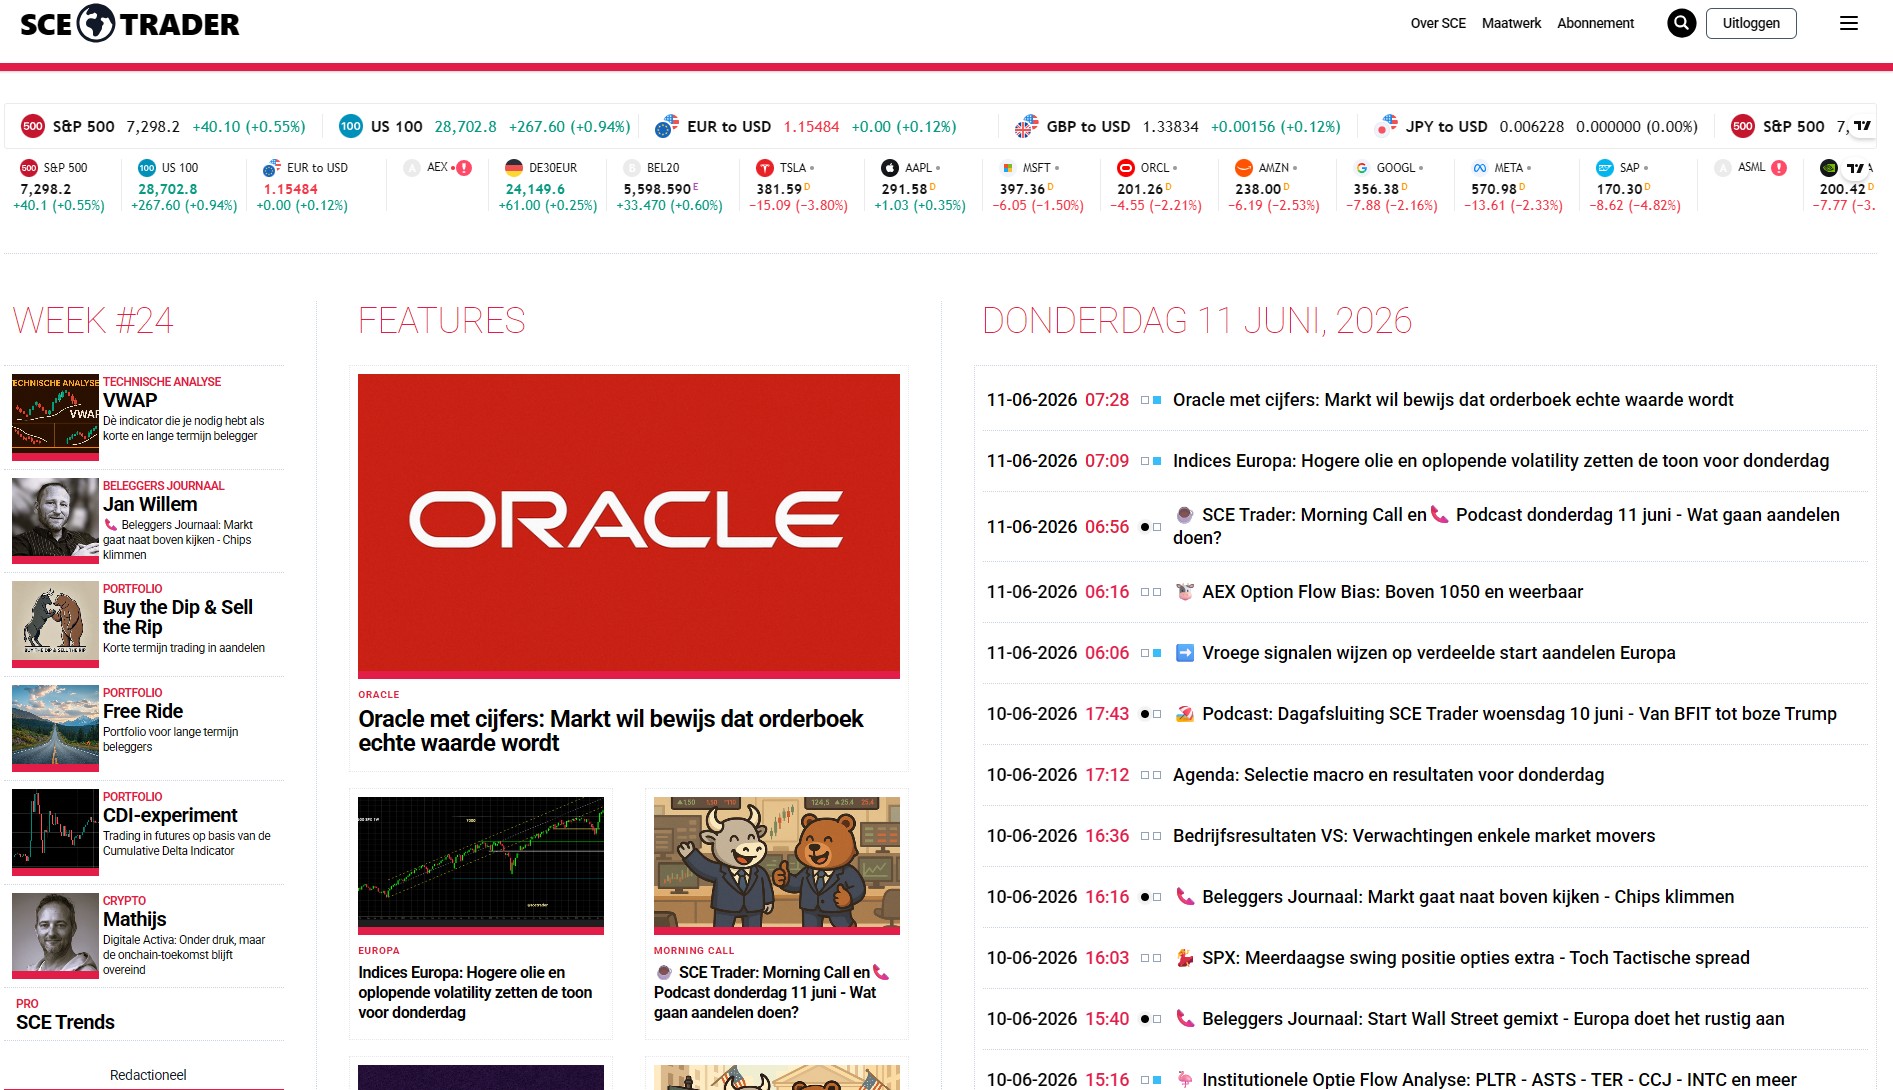Open search with the magnifier icon

[1682, 23]
